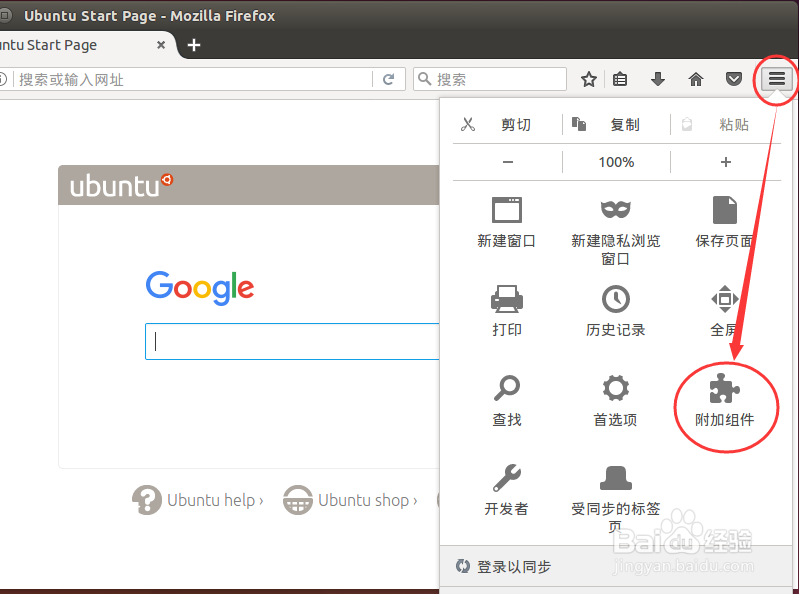Image resolution: width=799 pixels, height=594 pixels.
Task: Click the Google search input field
Action: tap(292, 341)
